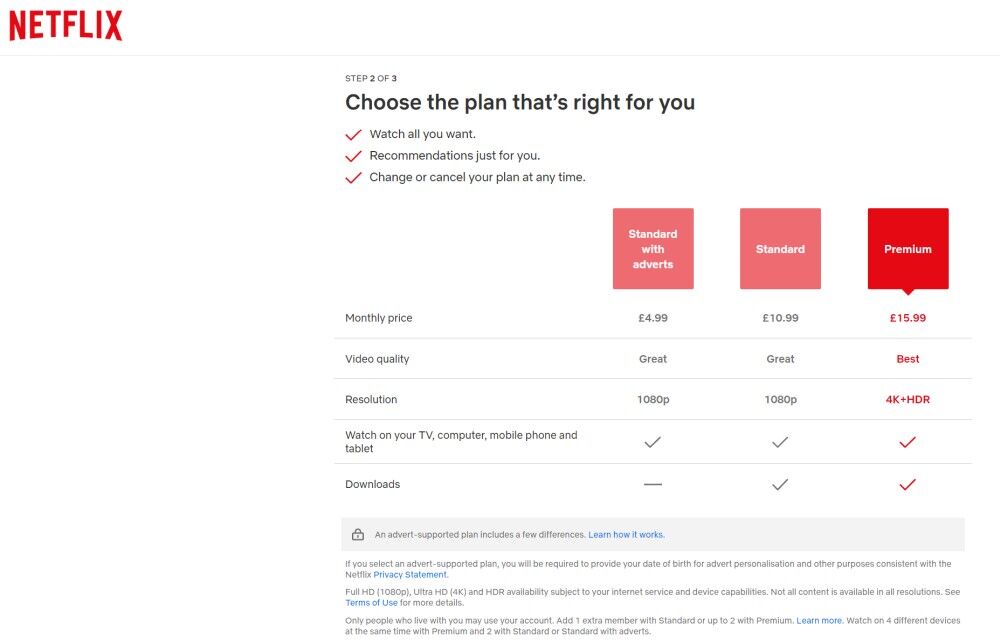Viewport: 1000px width, 644px height.
Task: Click the checkmark beside Change or cancel plan
Action: pyautogui.click(x=353, y=178)
